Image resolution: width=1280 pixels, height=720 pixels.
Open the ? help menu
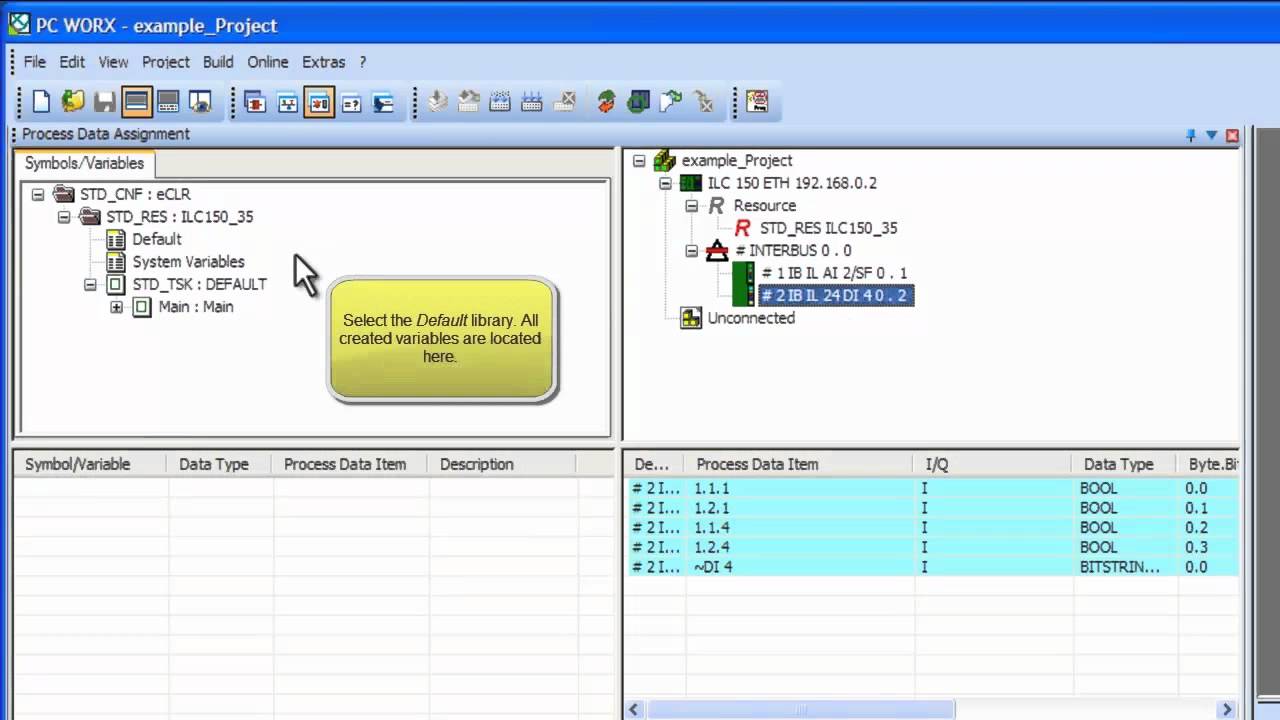[x=363, y=62]
